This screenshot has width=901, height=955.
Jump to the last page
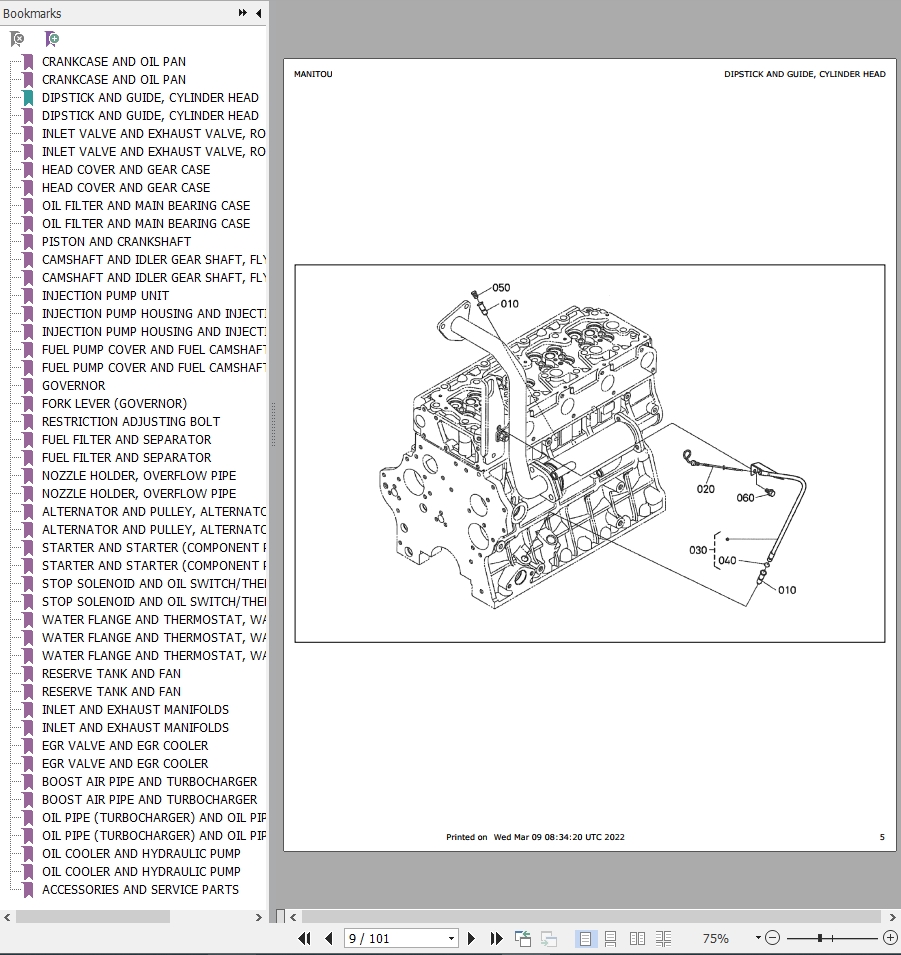click(x=496, y=938)
